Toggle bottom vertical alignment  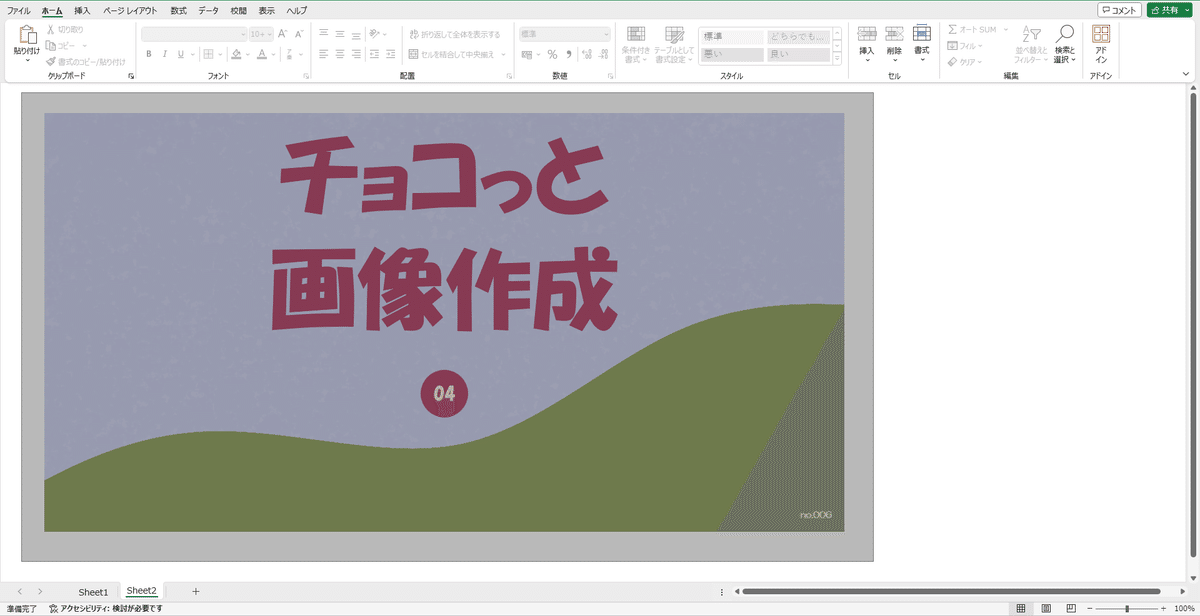coord(356,34)
